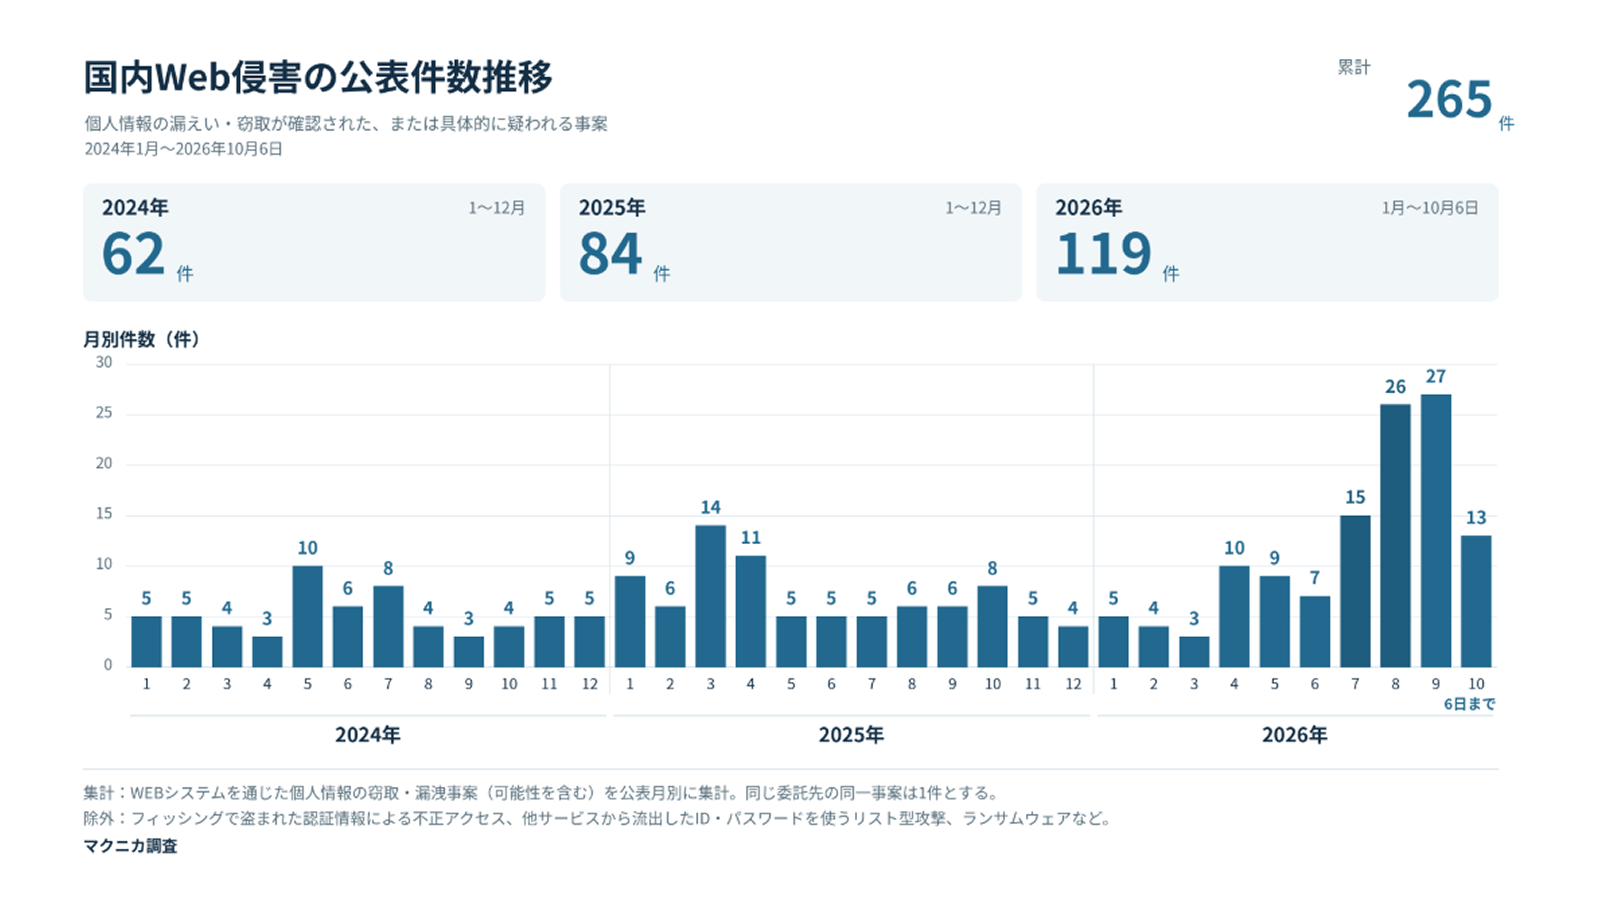Select the subtitle about 個人情報の漏えい・窃取
1600x900 pixels.
coord(346,124)
